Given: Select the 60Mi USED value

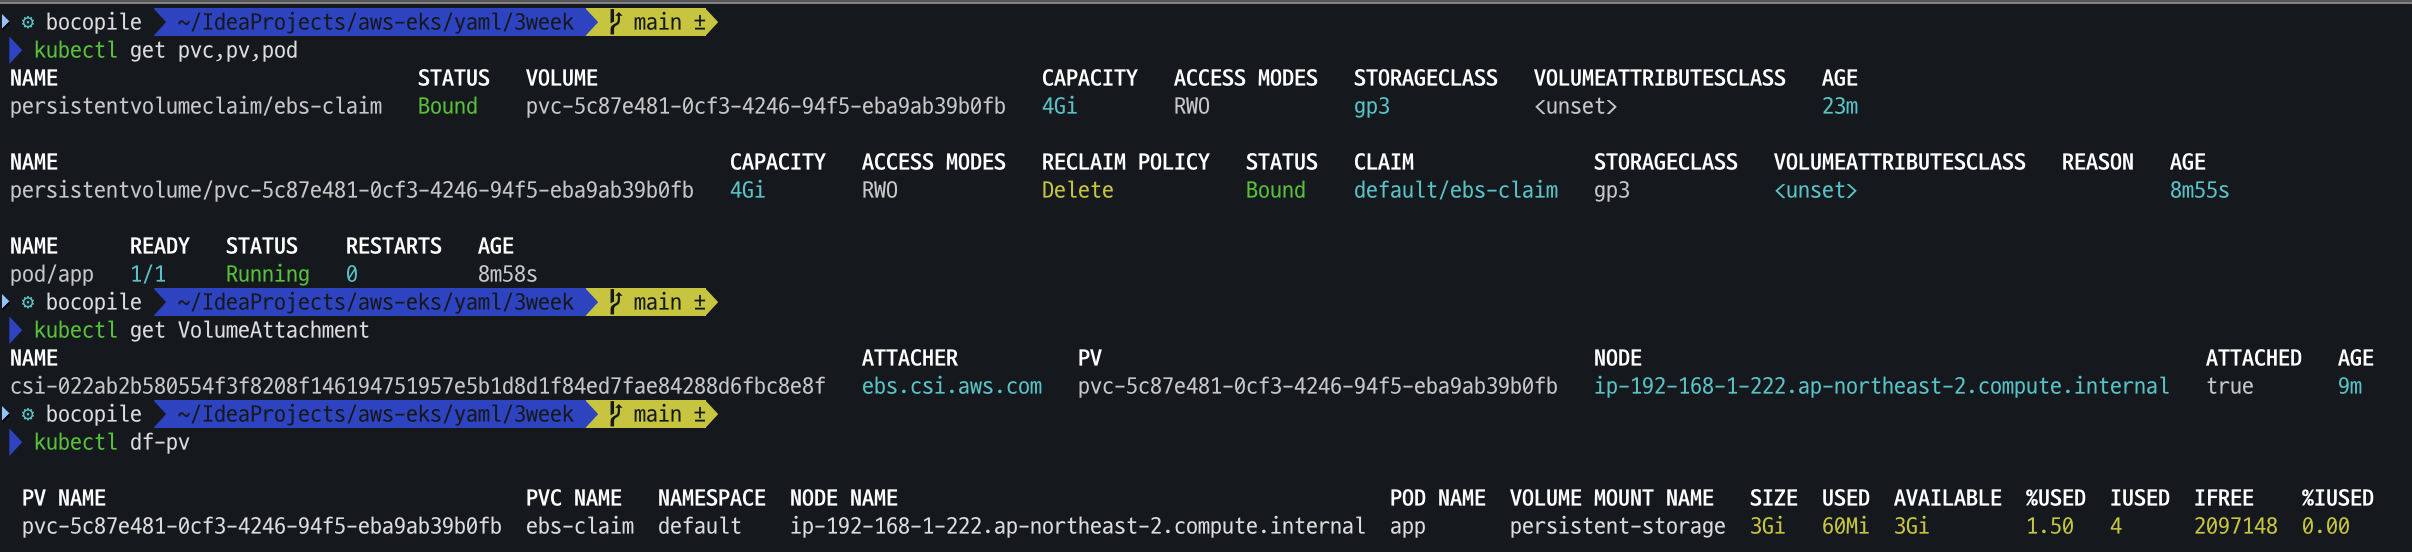Looking at the screenshot, I should pyautogui.click(x=1845, y=526).
